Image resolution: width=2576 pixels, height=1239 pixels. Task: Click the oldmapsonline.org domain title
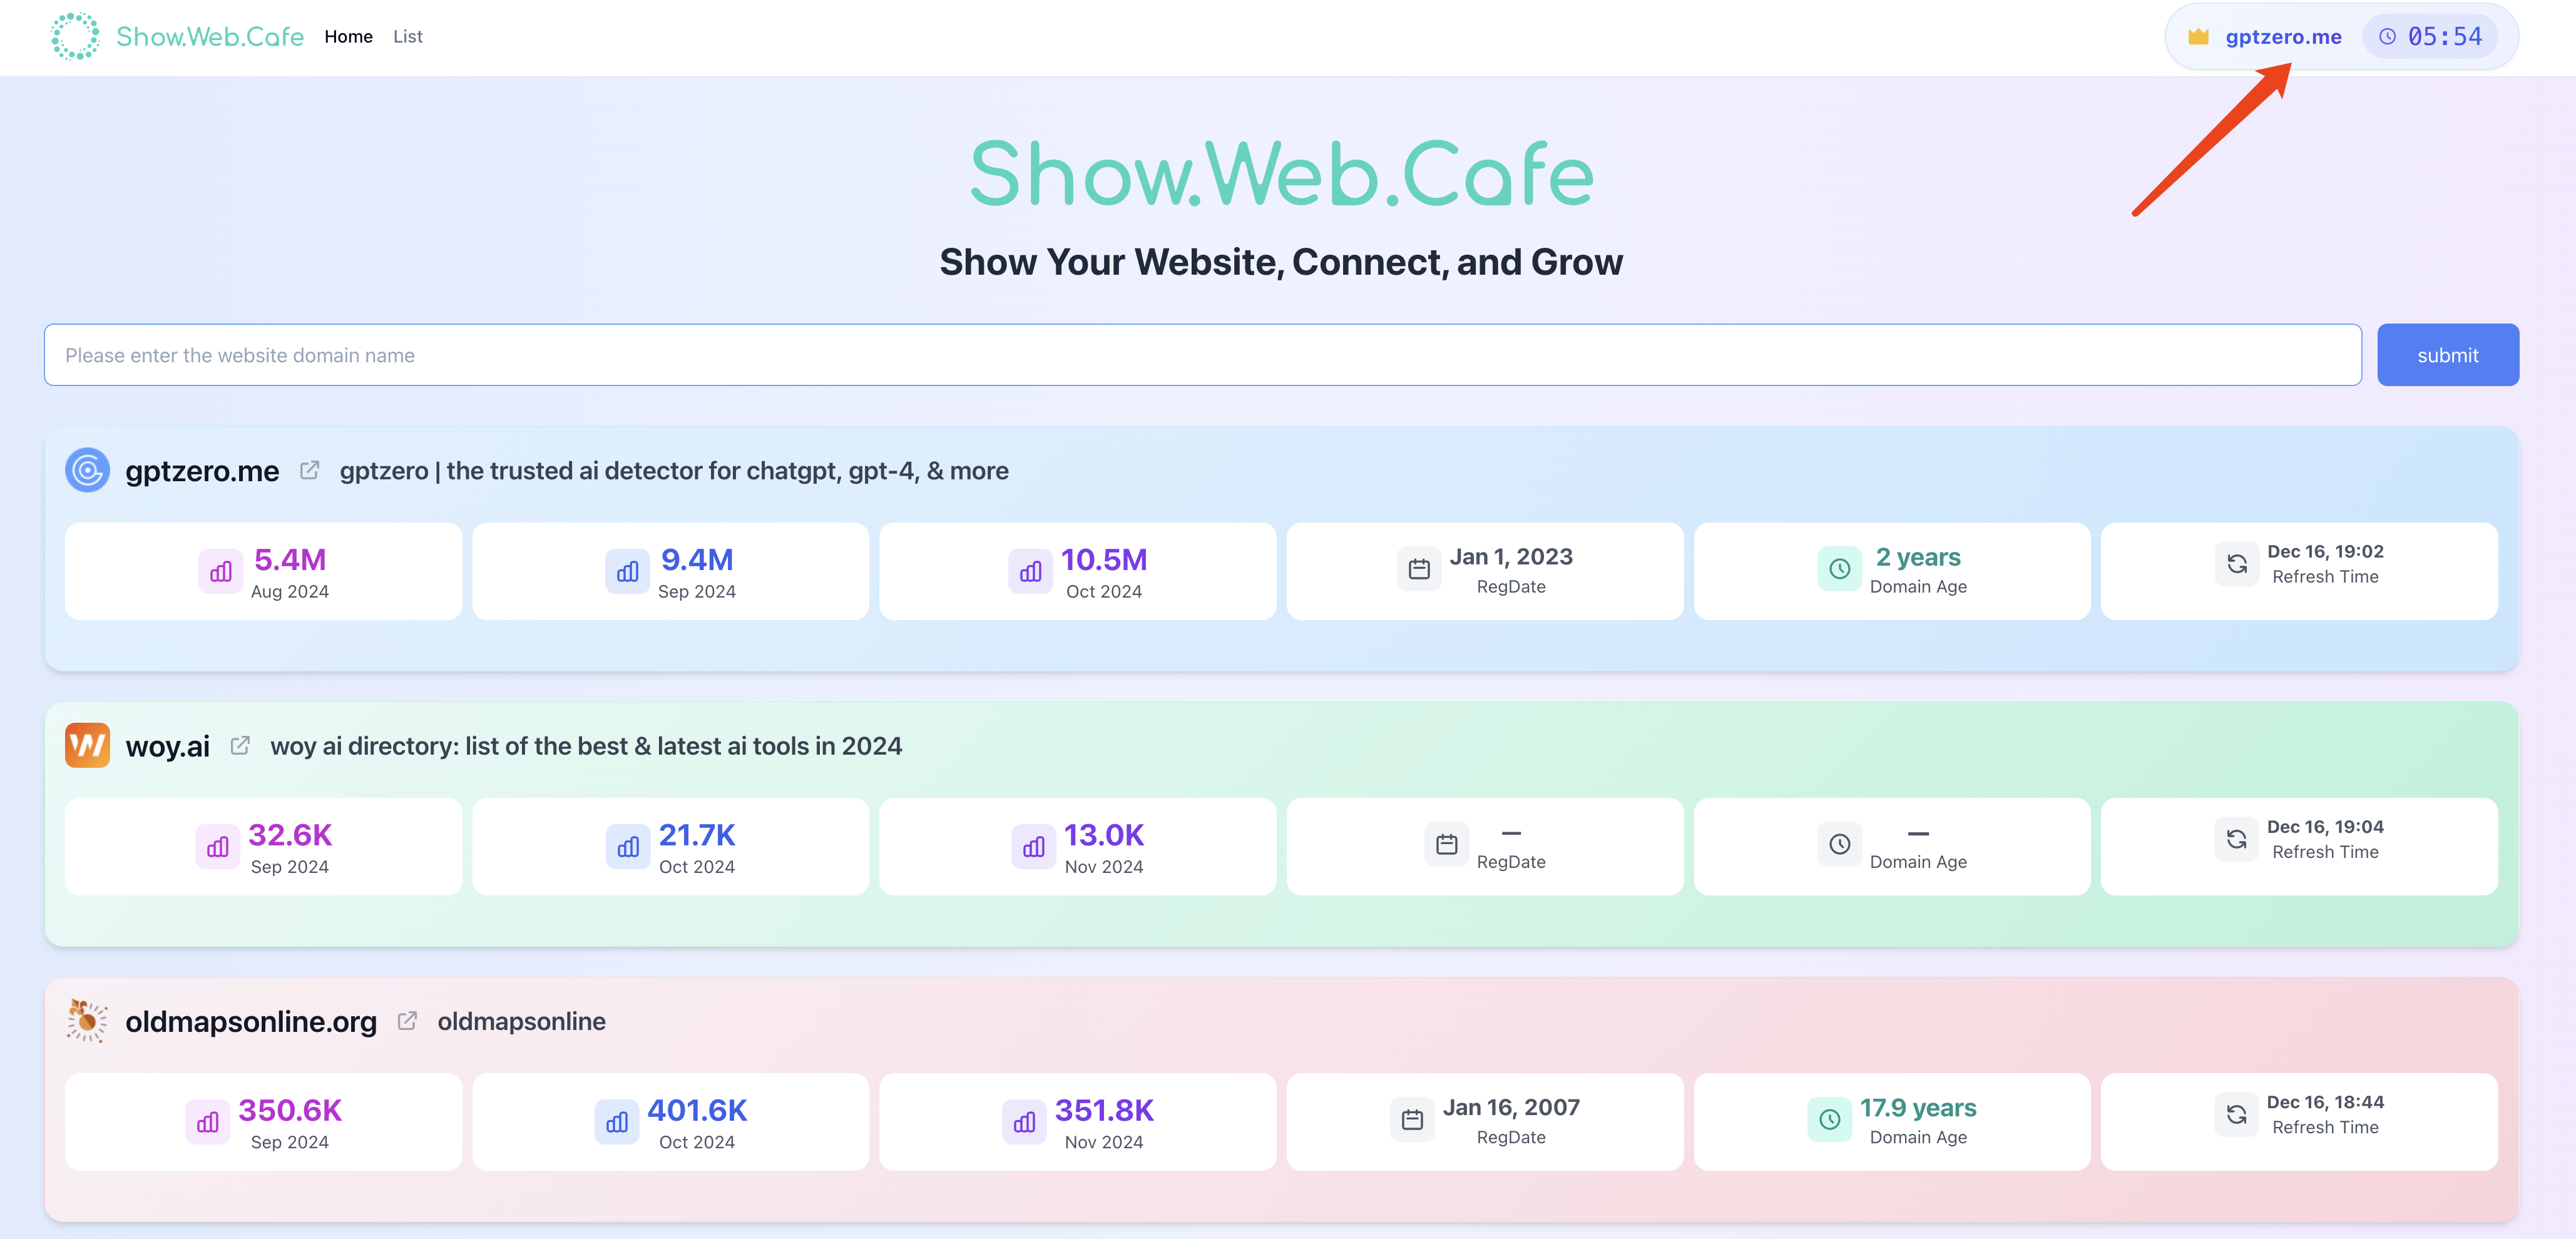(251, 1021)
